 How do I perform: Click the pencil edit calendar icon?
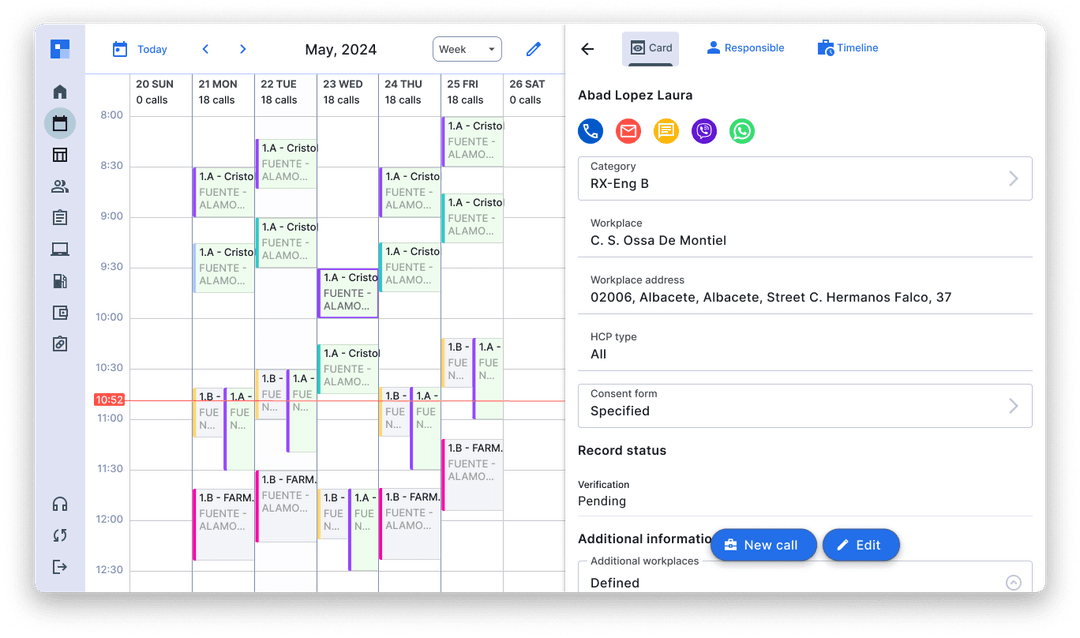point(533,49)
